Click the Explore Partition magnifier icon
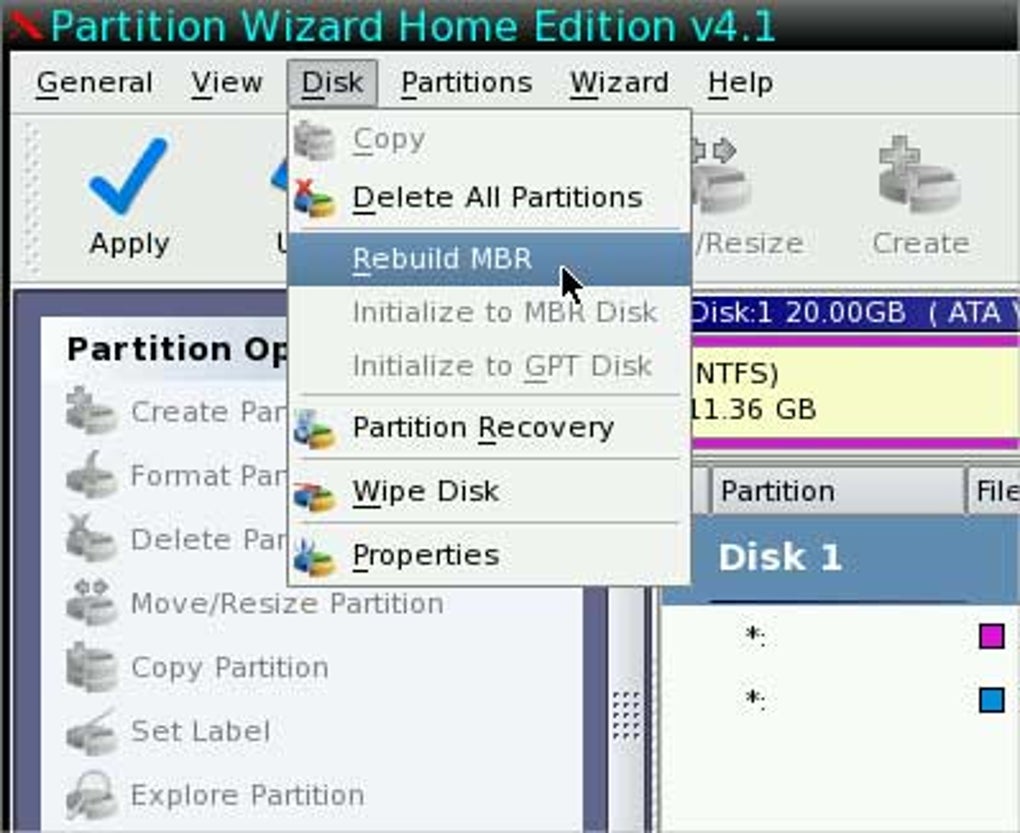The width and height of the screenshot is (1020, 833). [x=92, y=795]
